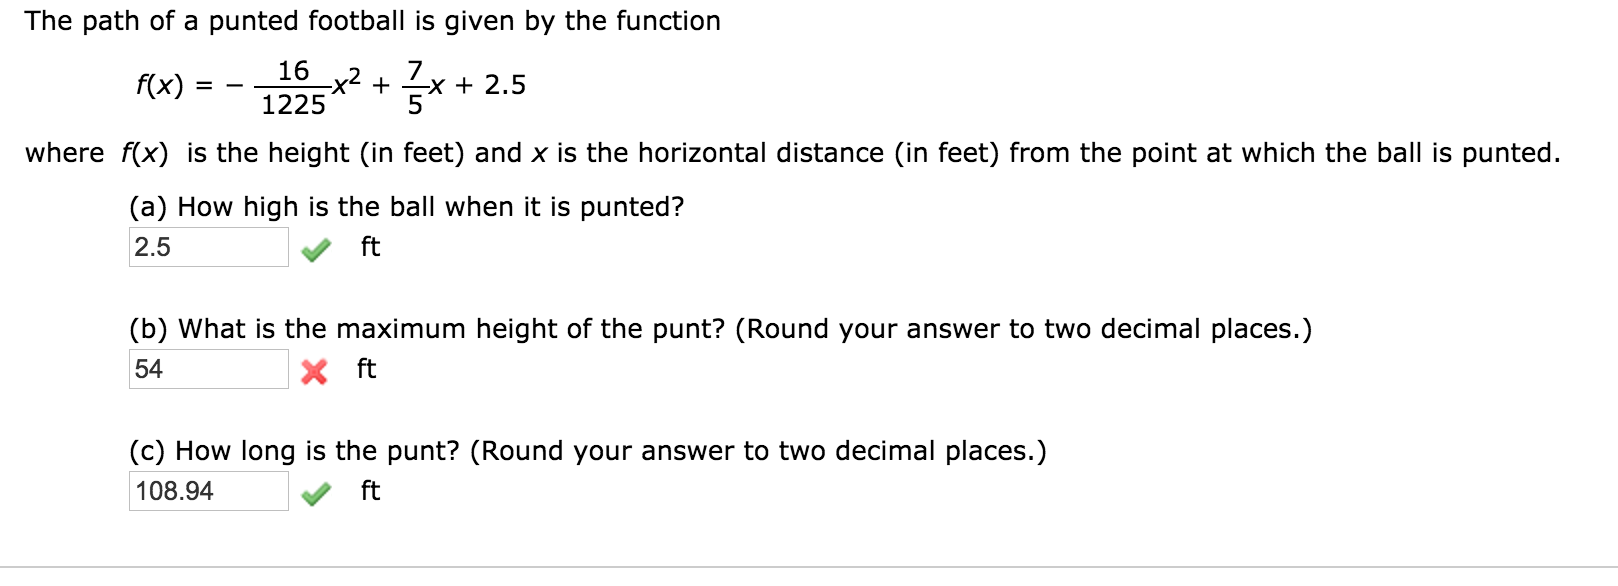Click the answer field containing 108.94
Viewport: 1618px width, 586px height.
tap(207, 490)
